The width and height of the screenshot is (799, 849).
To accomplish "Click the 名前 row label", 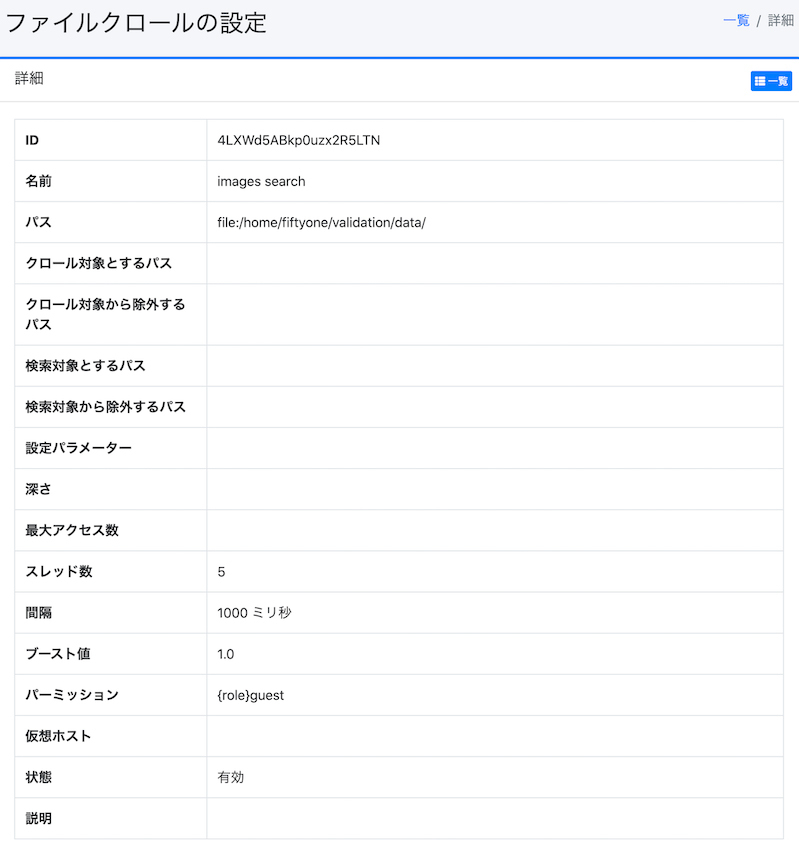I will point(38,181).
